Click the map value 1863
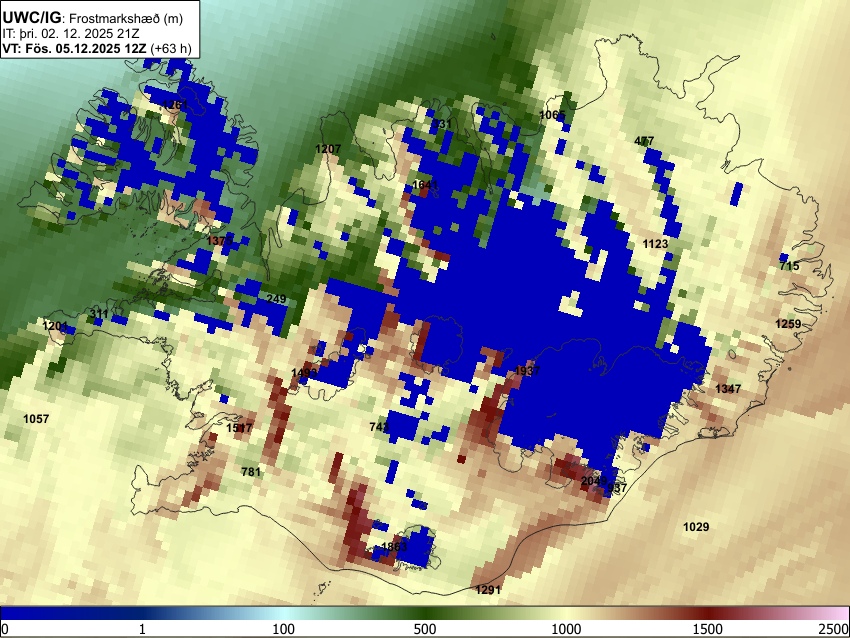 point(394,546)
